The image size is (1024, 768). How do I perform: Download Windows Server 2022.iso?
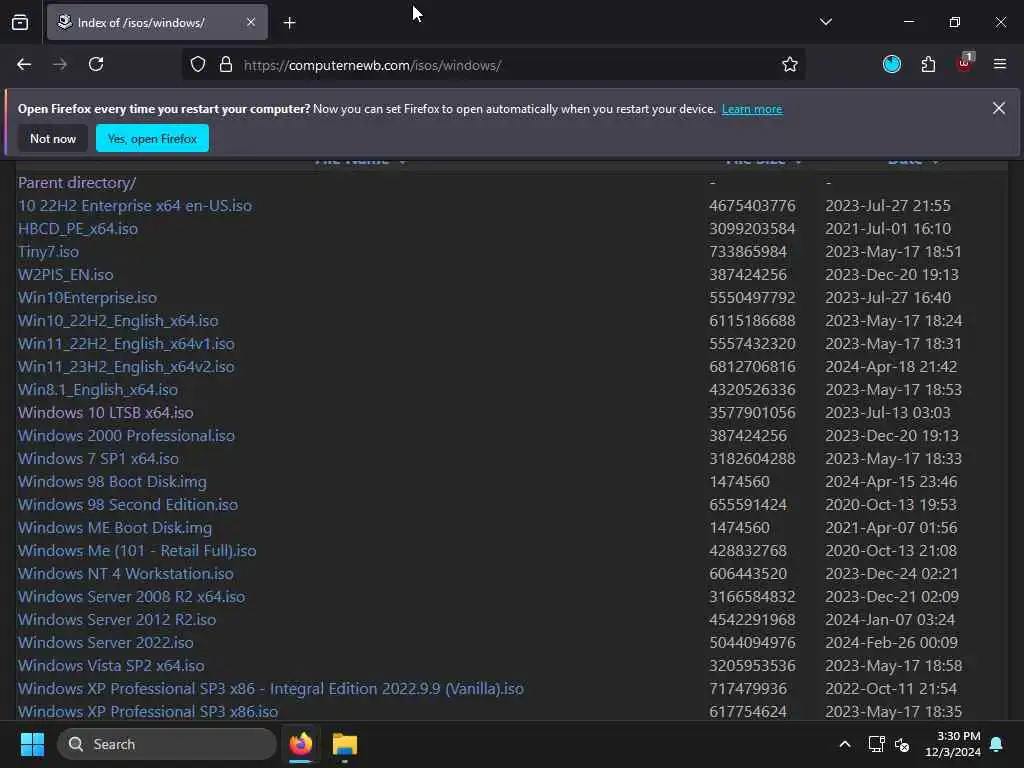[x=106, y=643]
